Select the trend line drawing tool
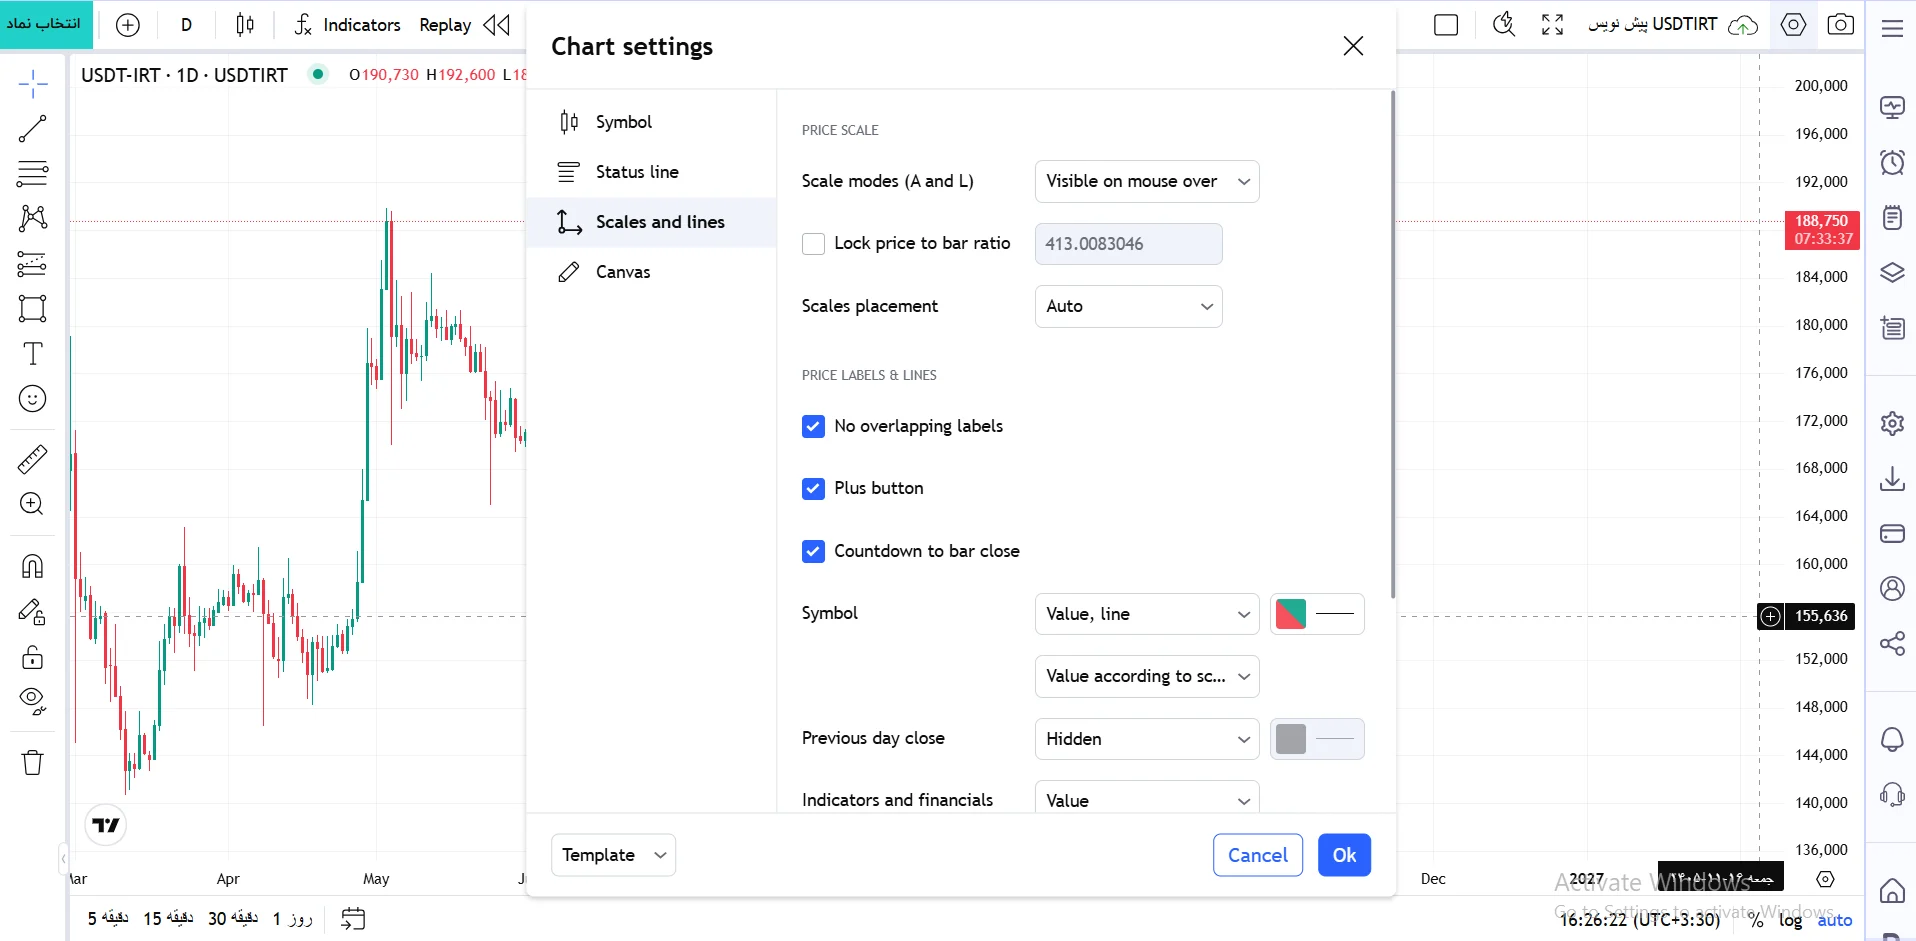Viewport: 1916px width, 941px height. (x=32, y=129)
